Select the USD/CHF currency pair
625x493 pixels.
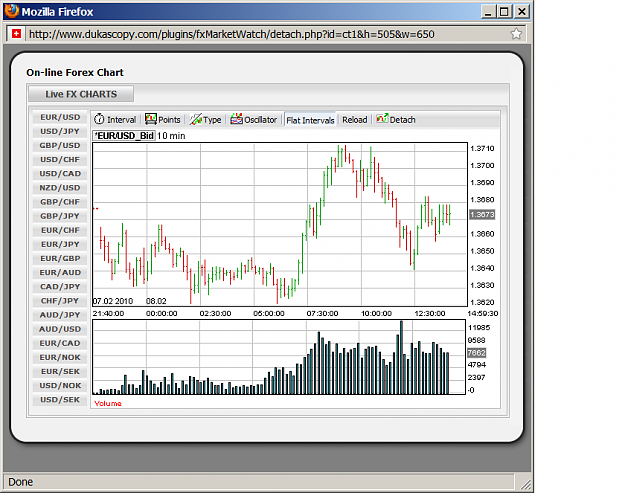60,159
